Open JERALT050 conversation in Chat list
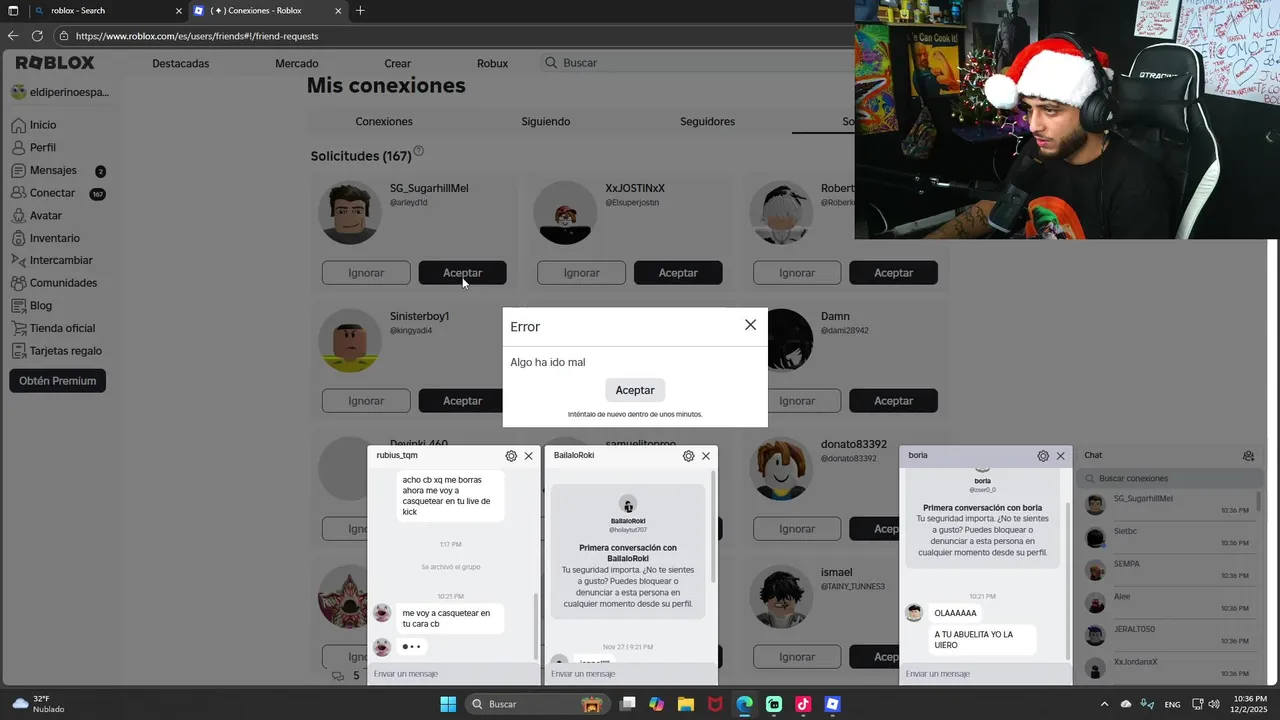This screenshot has width=1280, height=720. click(1167, 635)
